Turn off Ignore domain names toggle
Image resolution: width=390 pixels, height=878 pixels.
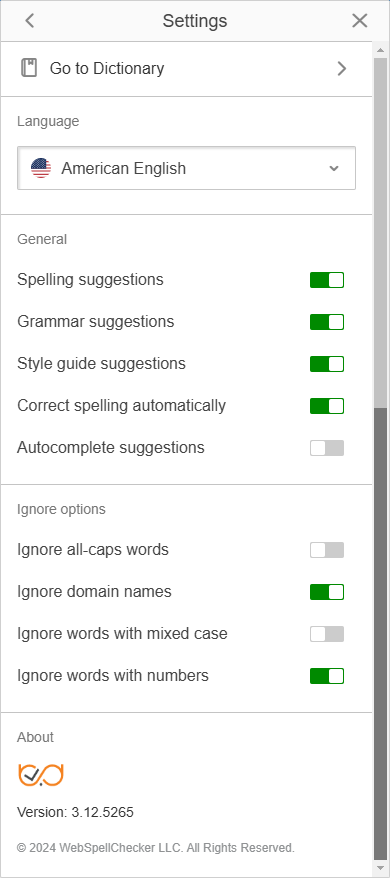click(x=327, y=592)
